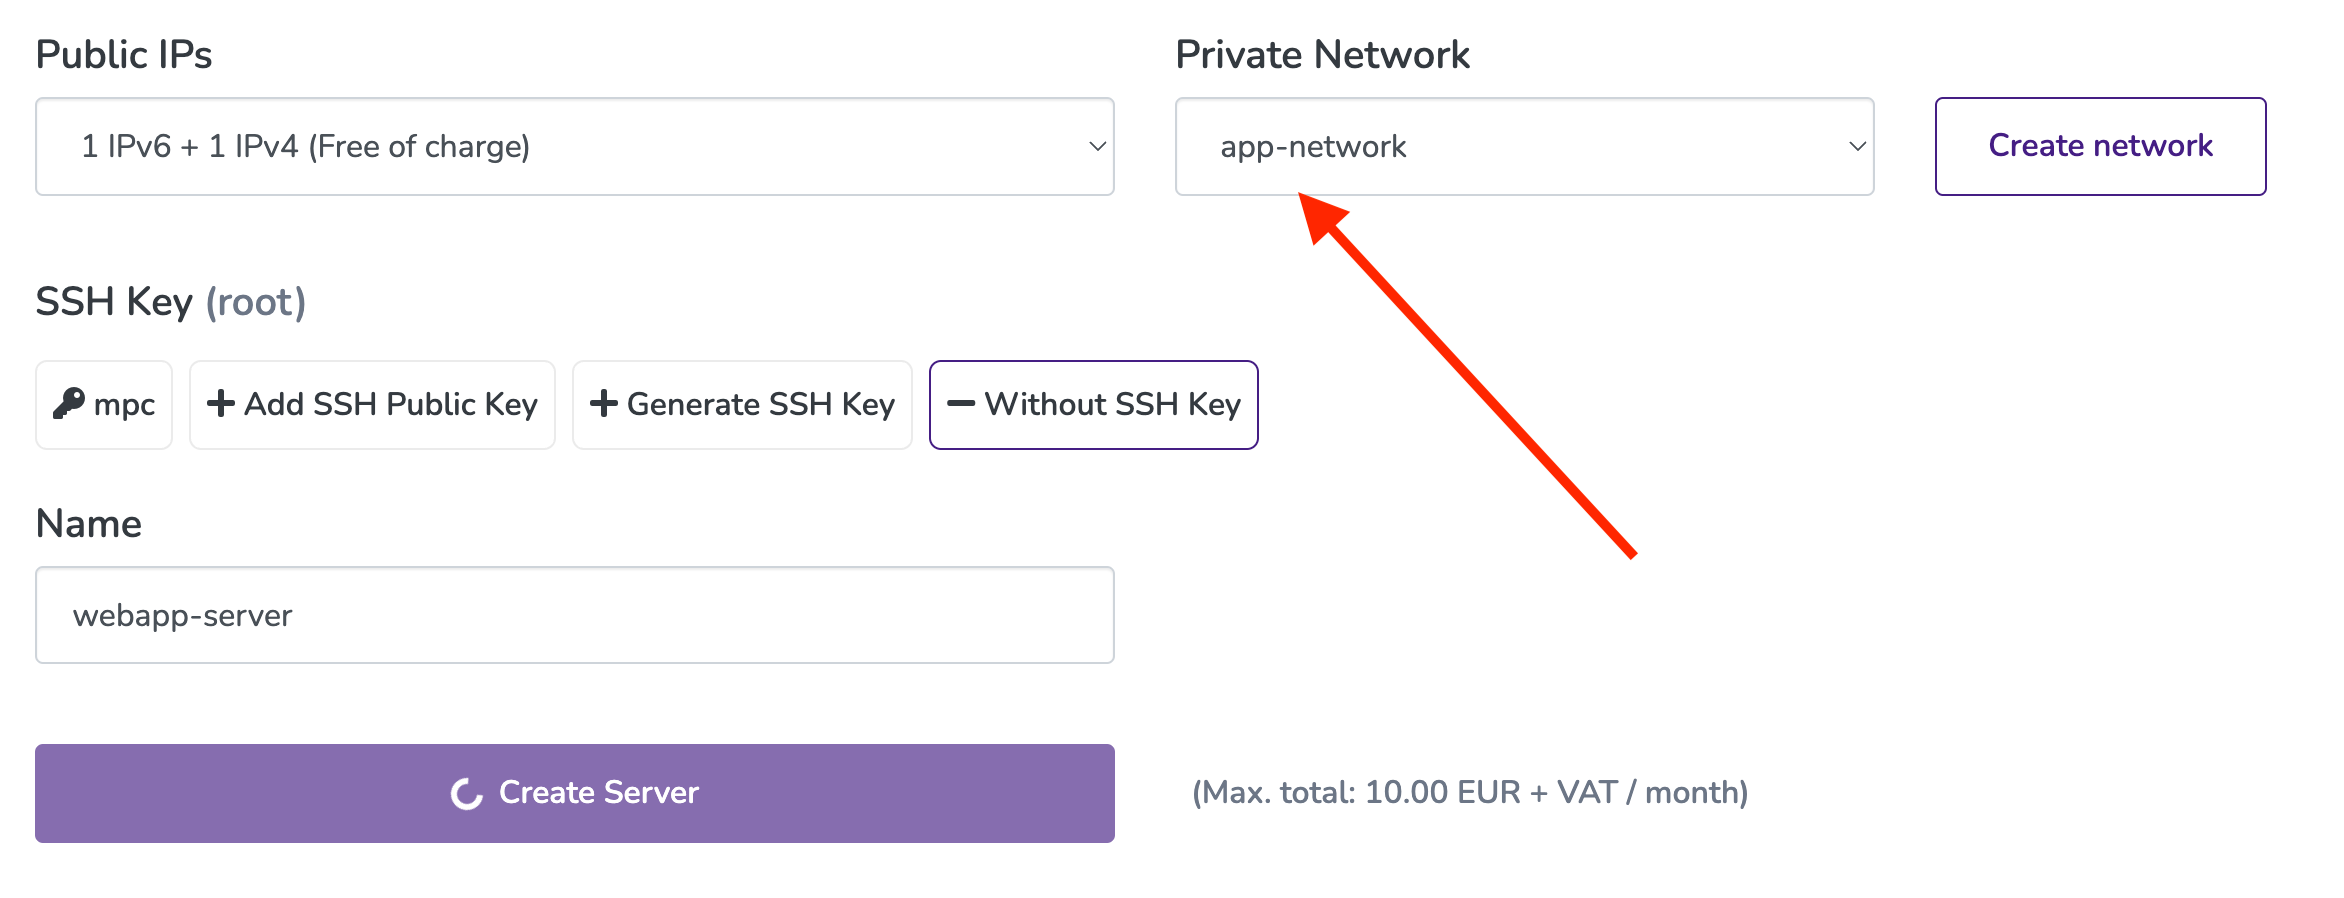Click the Generate SSH Key button
This screenshot has width=2344, height=898.
(741, 404)
